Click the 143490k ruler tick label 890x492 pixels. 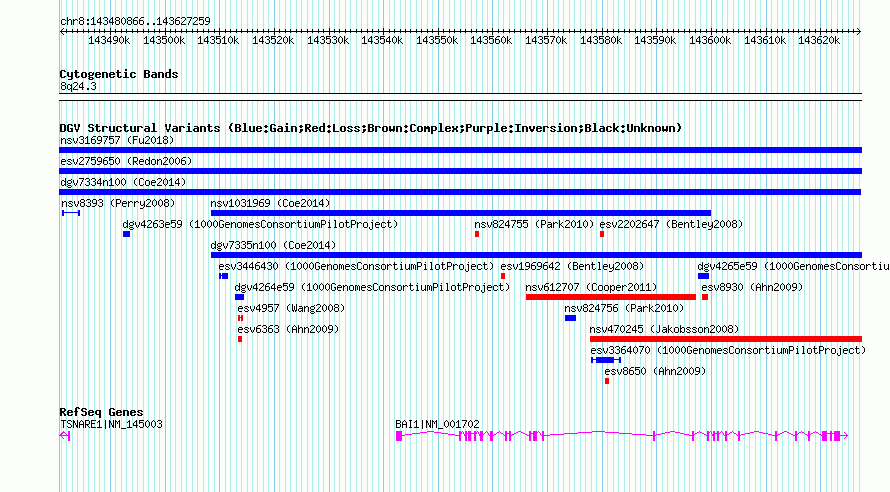[x=109, y=40]
